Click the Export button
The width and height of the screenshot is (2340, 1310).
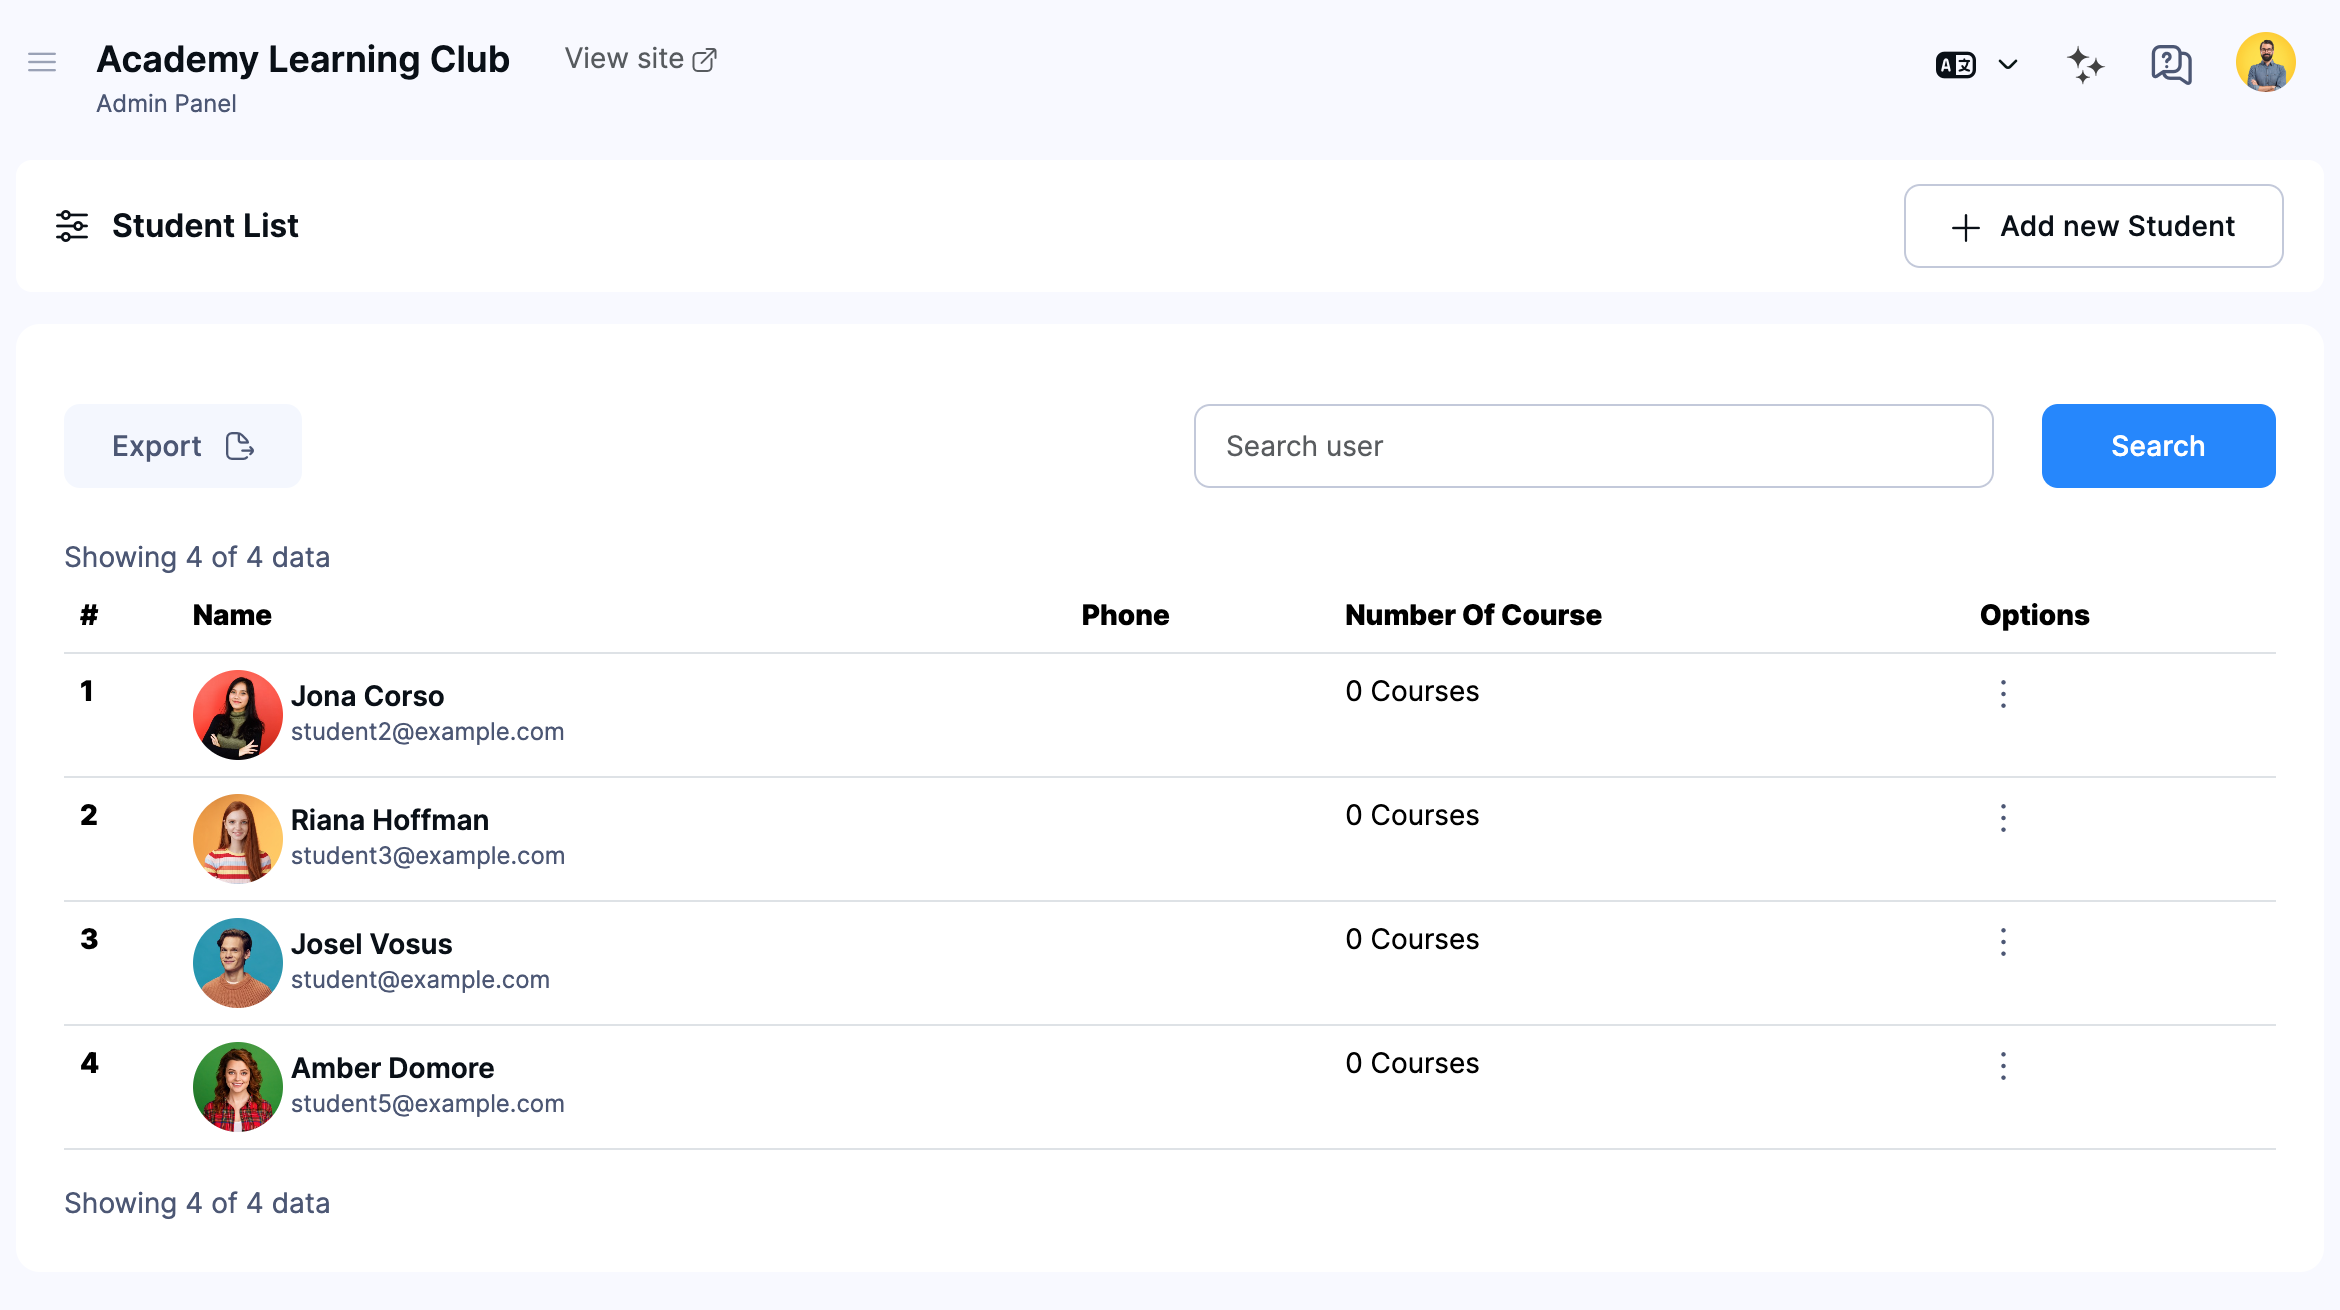click(x=182, y=446)
